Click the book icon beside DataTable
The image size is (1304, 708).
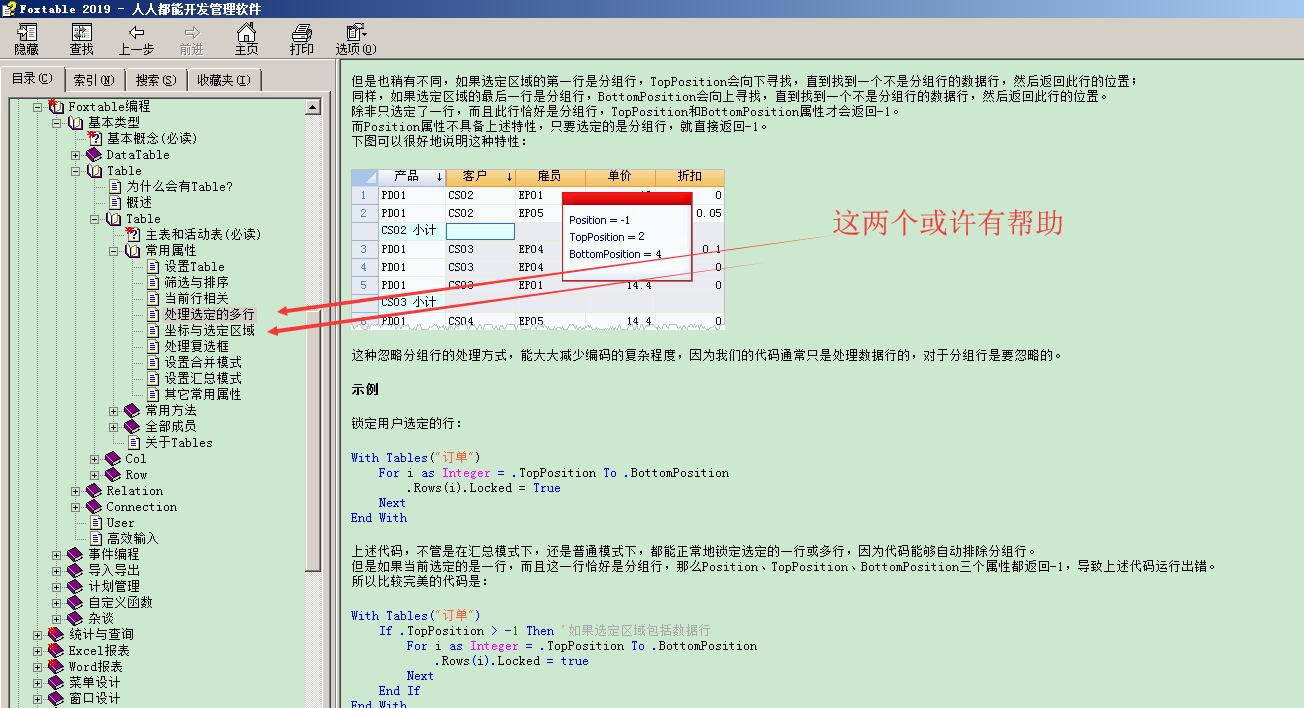pos(94,155)
